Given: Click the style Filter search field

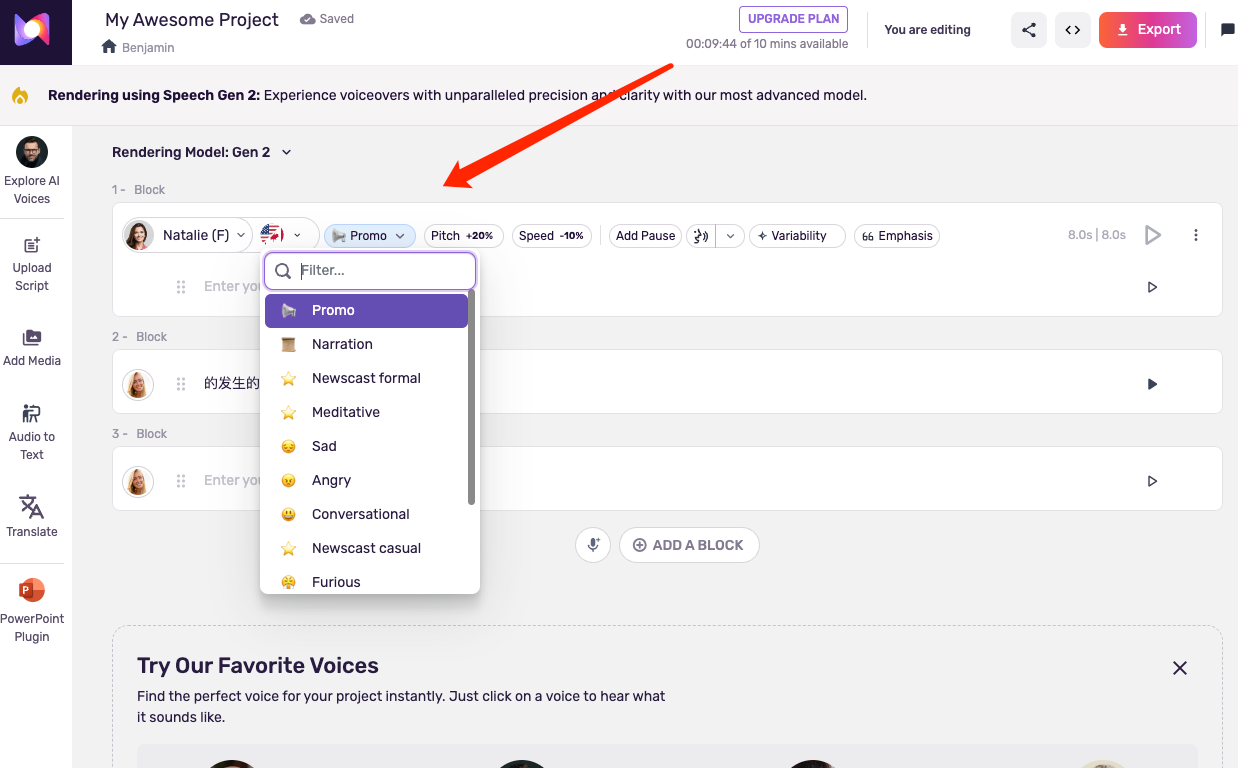Looking at the screenshot, I should 380,270.
